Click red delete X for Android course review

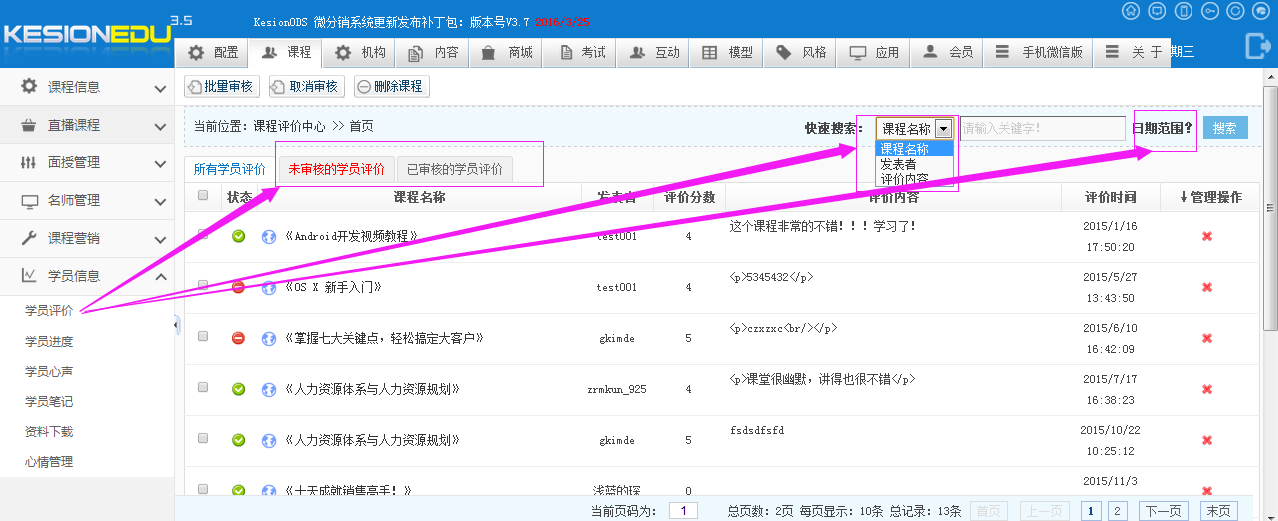click(x=1206, y=237)
